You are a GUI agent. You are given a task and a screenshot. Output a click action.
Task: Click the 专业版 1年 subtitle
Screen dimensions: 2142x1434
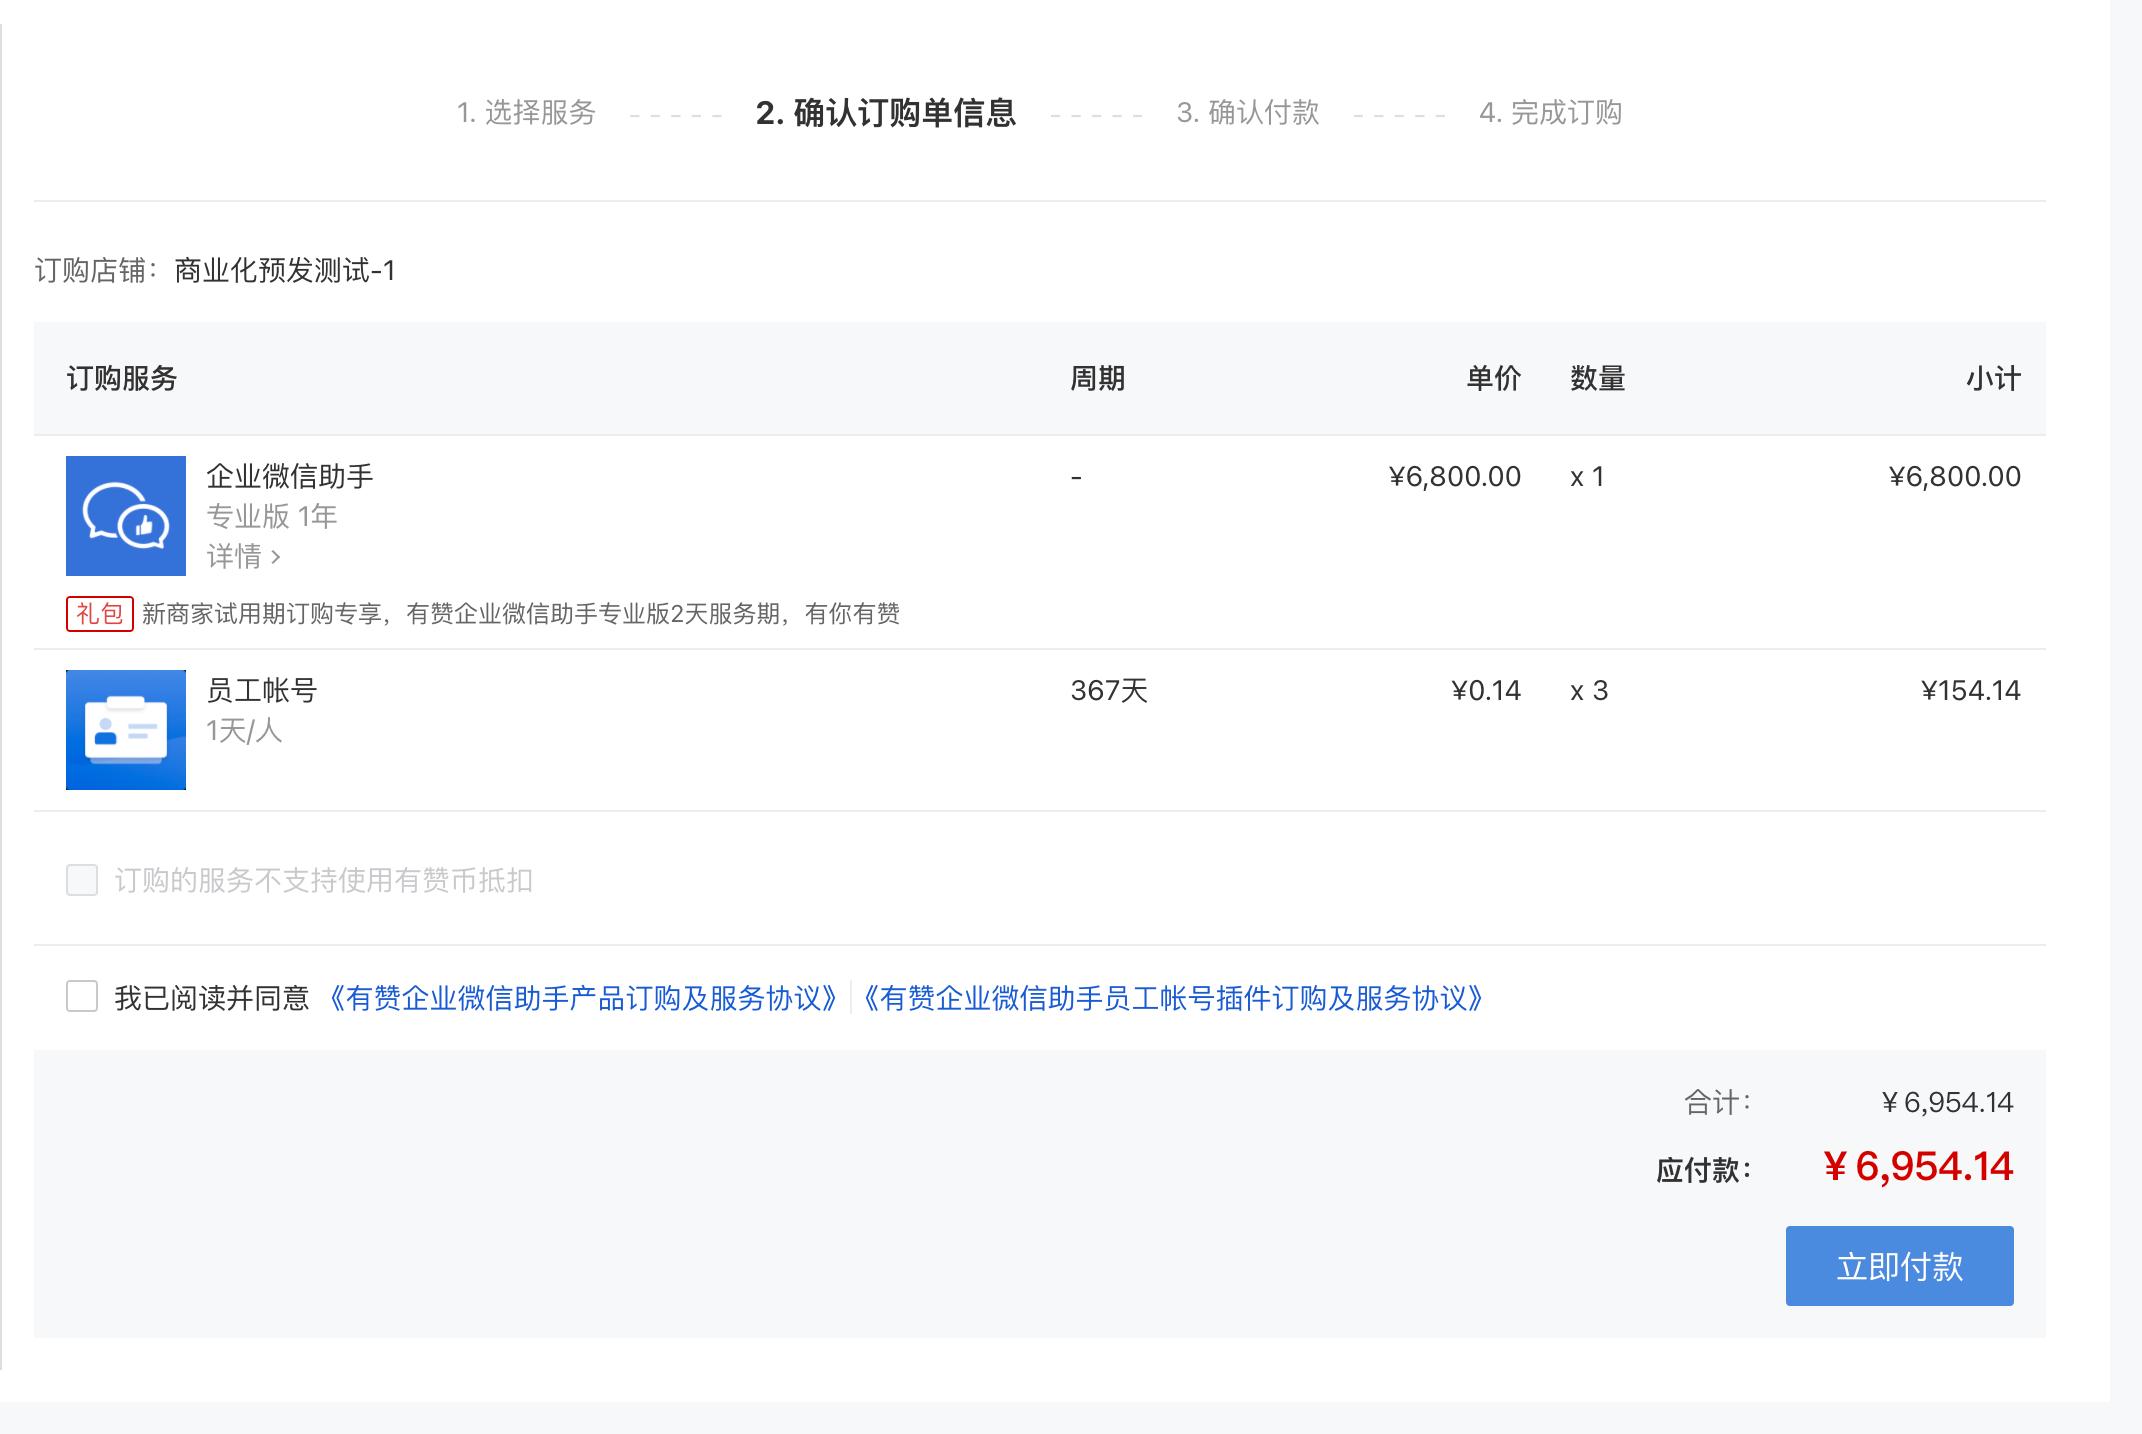[272, 516]
